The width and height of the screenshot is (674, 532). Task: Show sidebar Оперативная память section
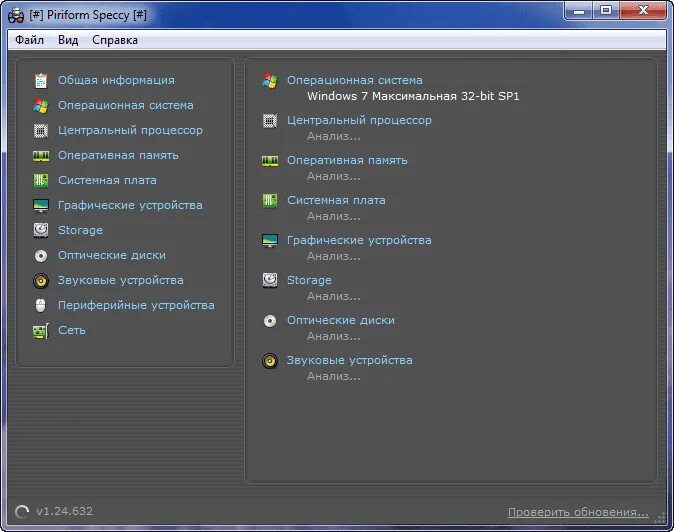pyautogui.click(x=118, y=155)
